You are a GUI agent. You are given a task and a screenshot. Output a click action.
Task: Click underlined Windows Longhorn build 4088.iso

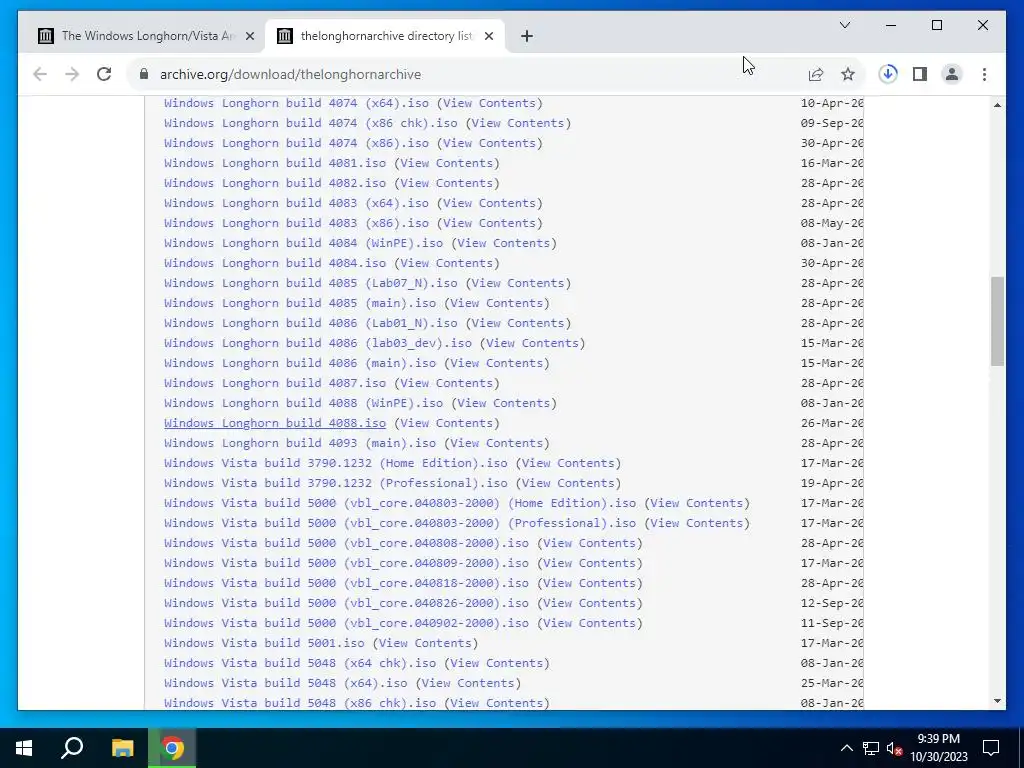click(275, 423)
